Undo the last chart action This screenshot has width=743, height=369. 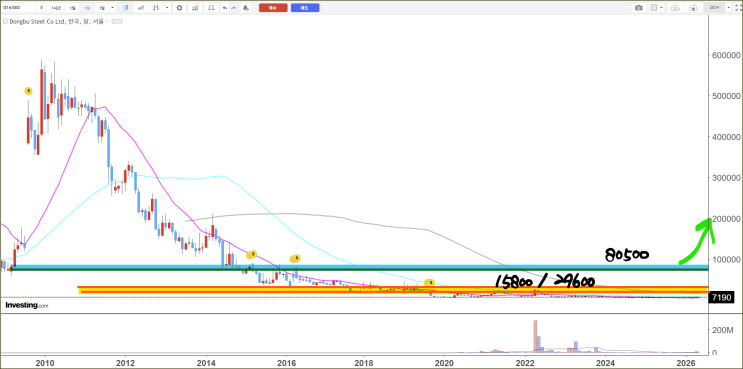(x=225, y=8)
